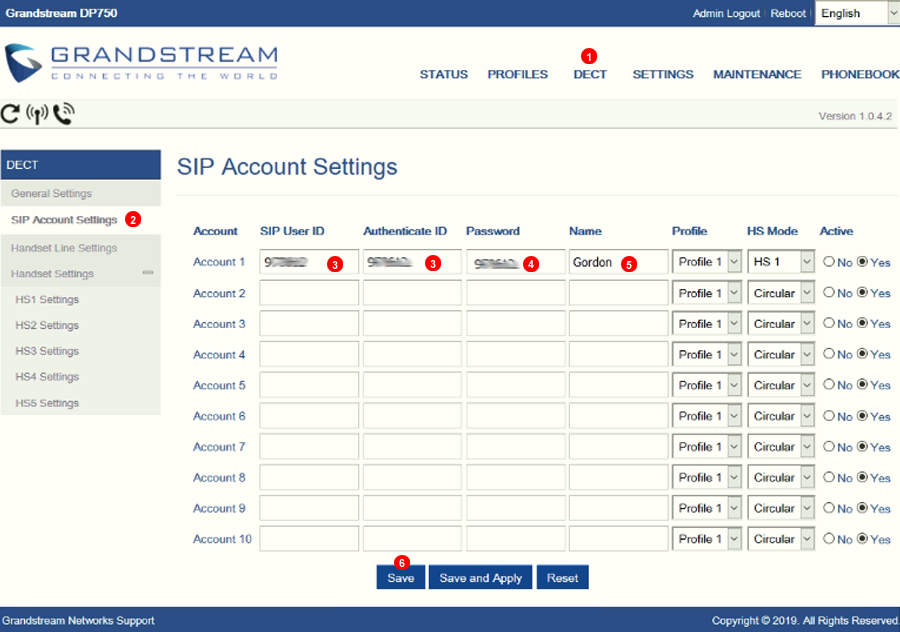Image resolution: width=900 pixels, height=632 pixels.
Task: Click the Account 3 Password field
Action: (x=515, y=324)
